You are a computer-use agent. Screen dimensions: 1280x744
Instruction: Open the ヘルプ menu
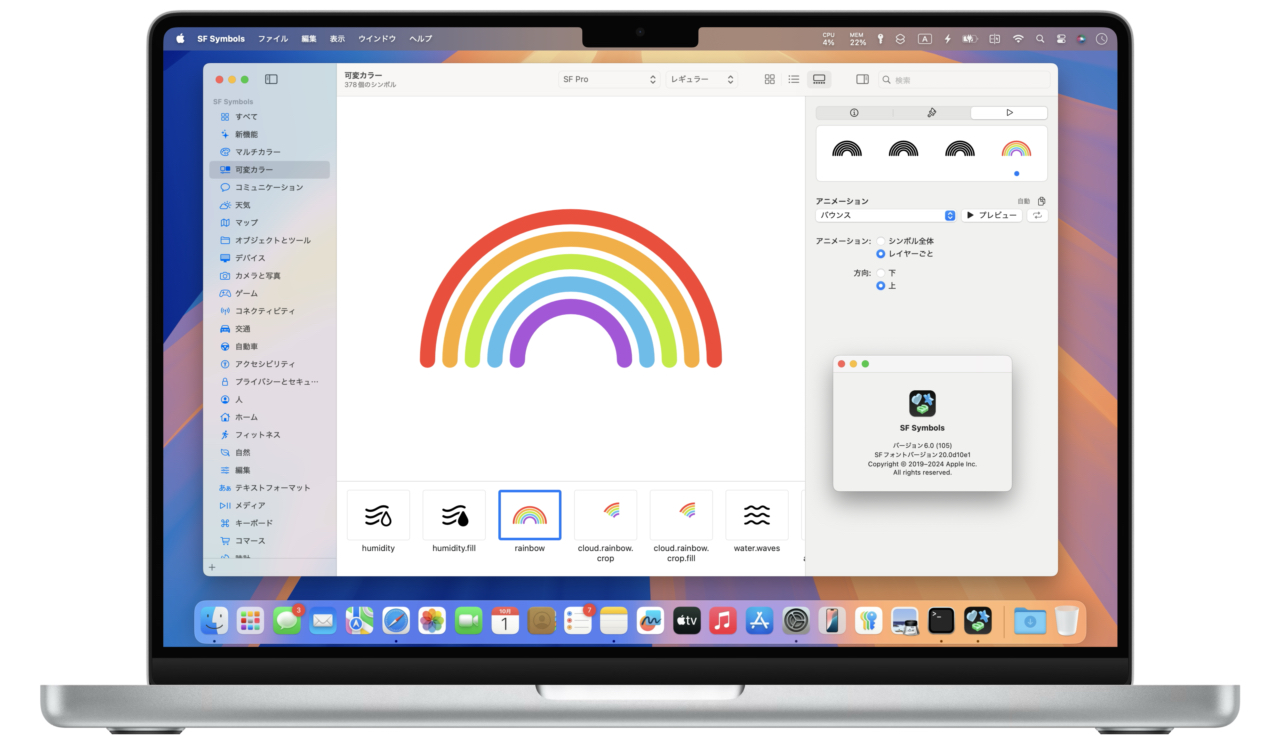click(x=421, y=39)
